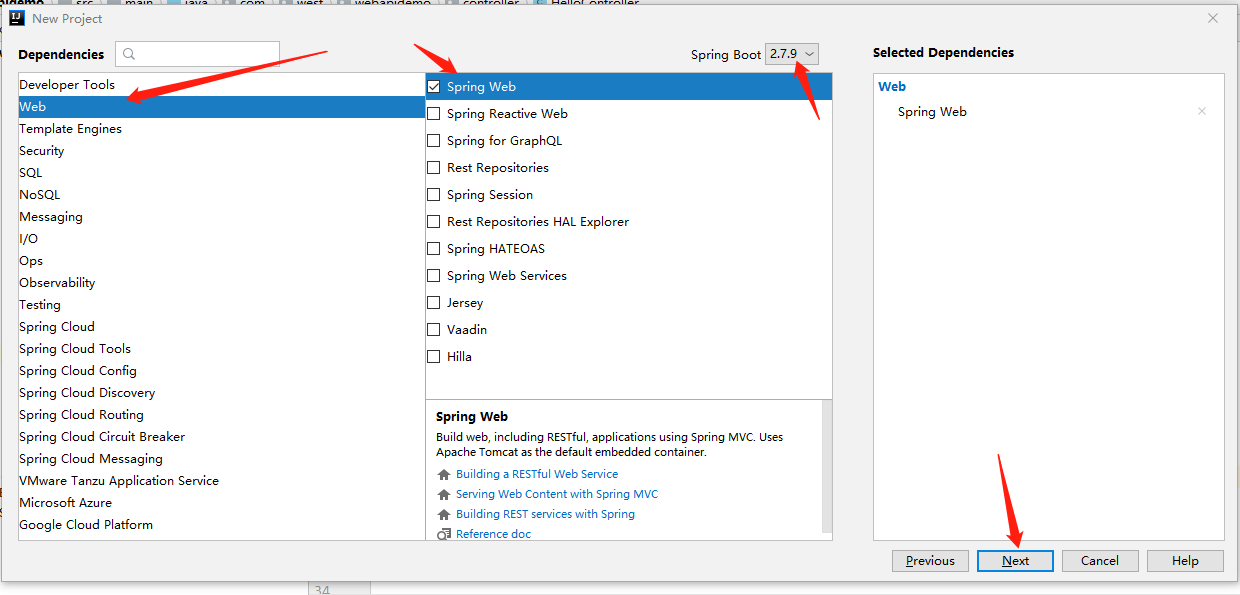The image size is (1240, 595).
Task: Select the SQL category
Action: pos(222,173)
